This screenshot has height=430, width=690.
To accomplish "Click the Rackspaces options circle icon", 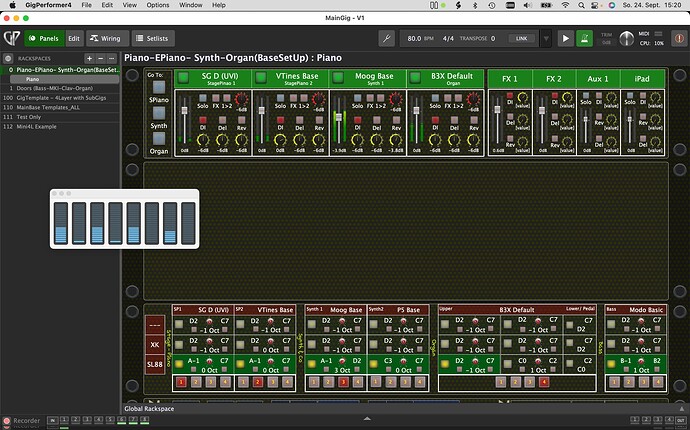I will point(8,58).
